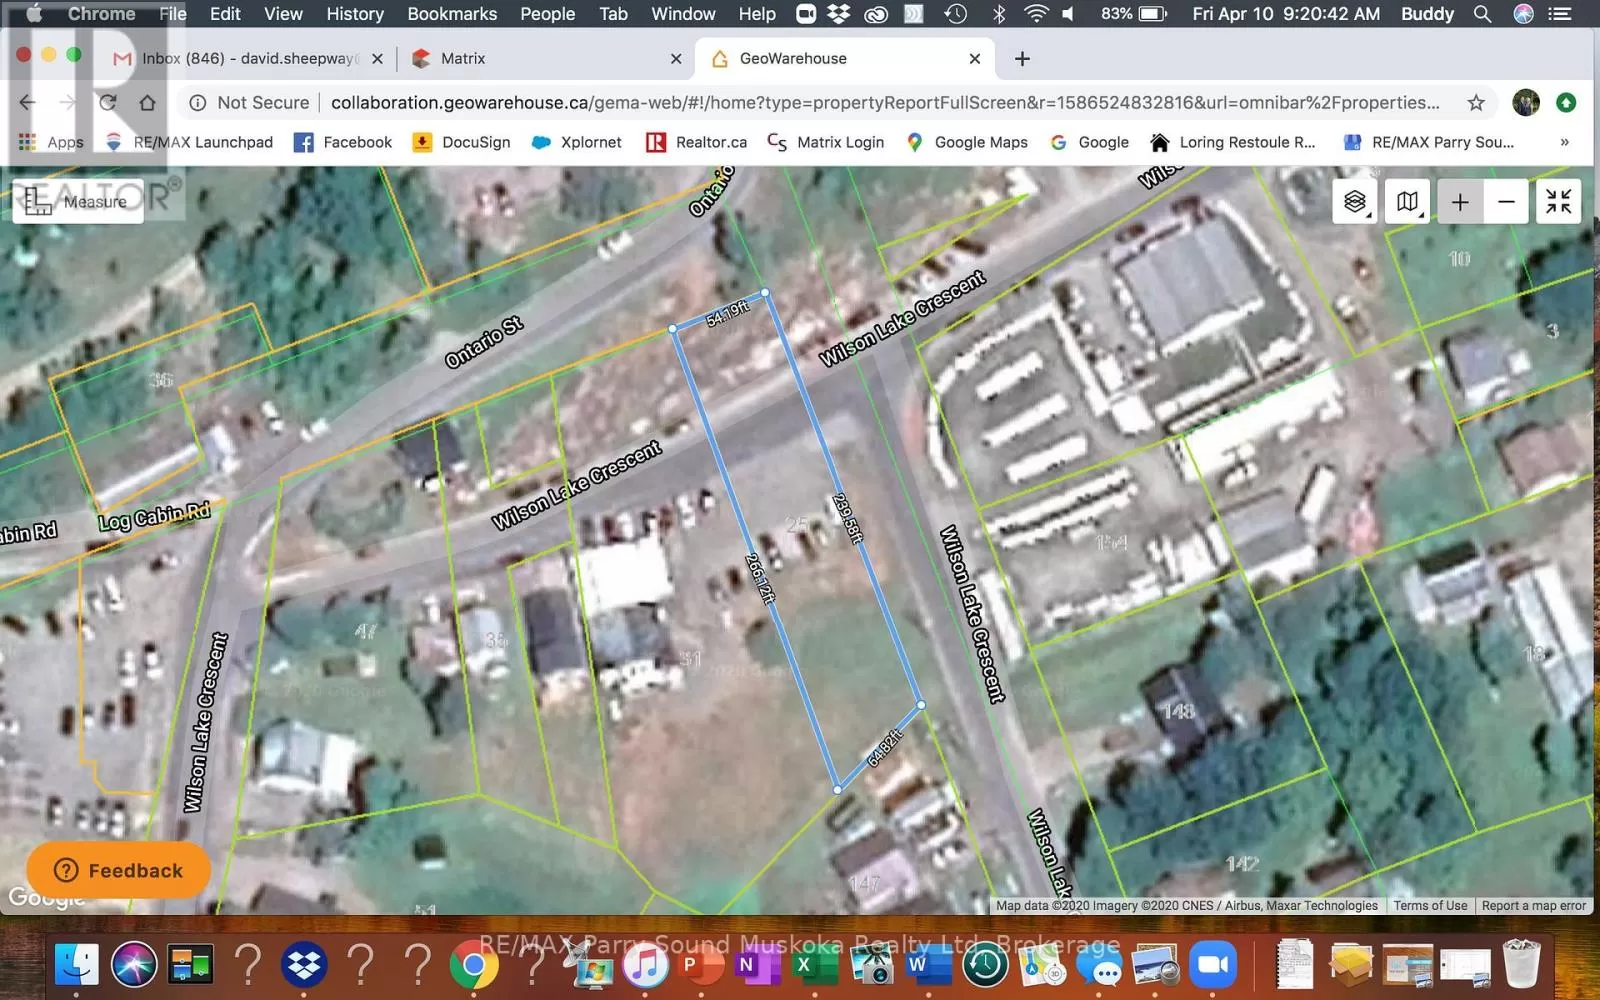Exit full screen map view
The image size is (1600, 1000).
point(1558,202)
